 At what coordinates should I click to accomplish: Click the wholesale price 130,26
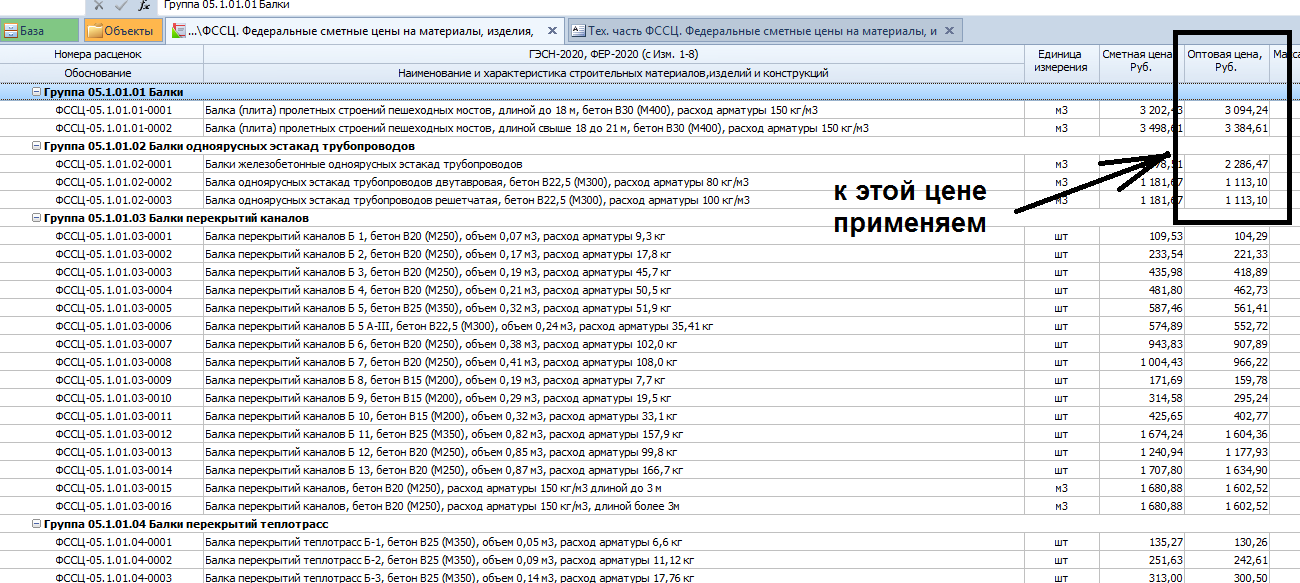click(x=1251, y=542)
